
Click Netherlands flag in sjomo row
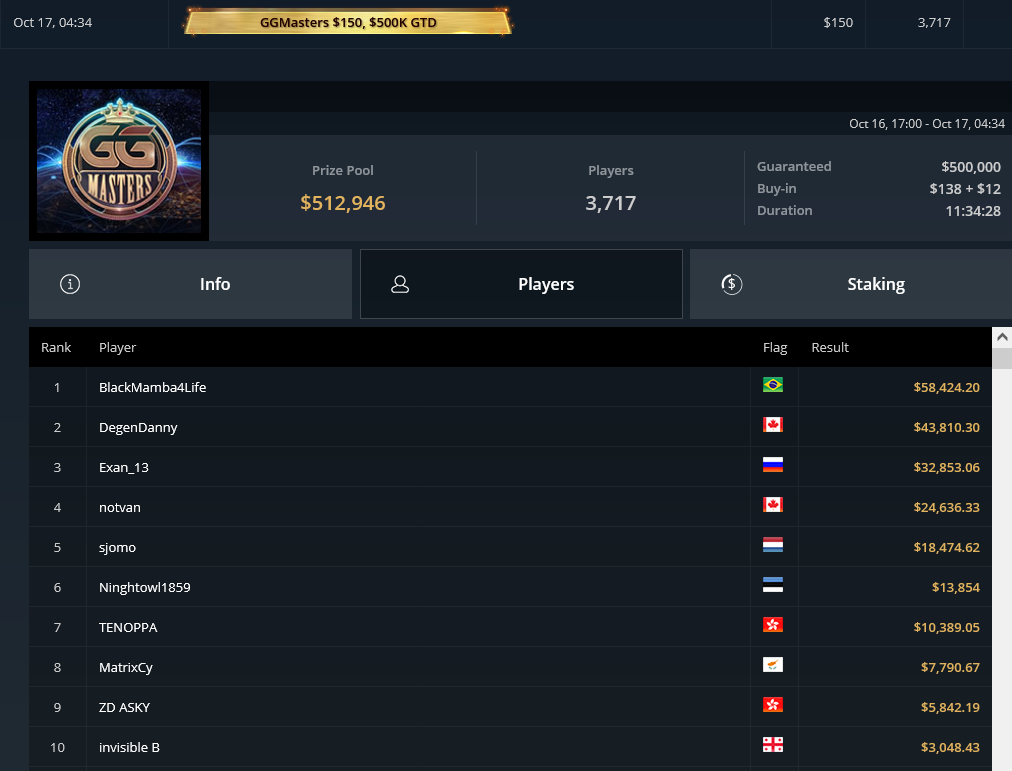773,545
